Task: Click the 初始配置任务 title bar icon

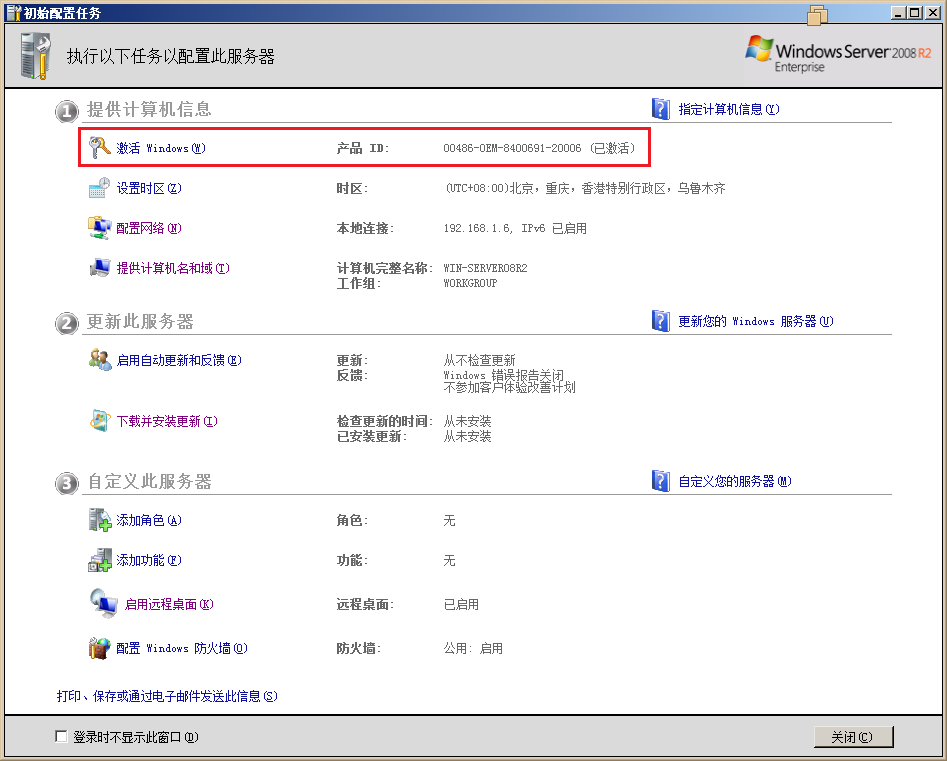Action: pyautogui.click(x=14, y=13)
